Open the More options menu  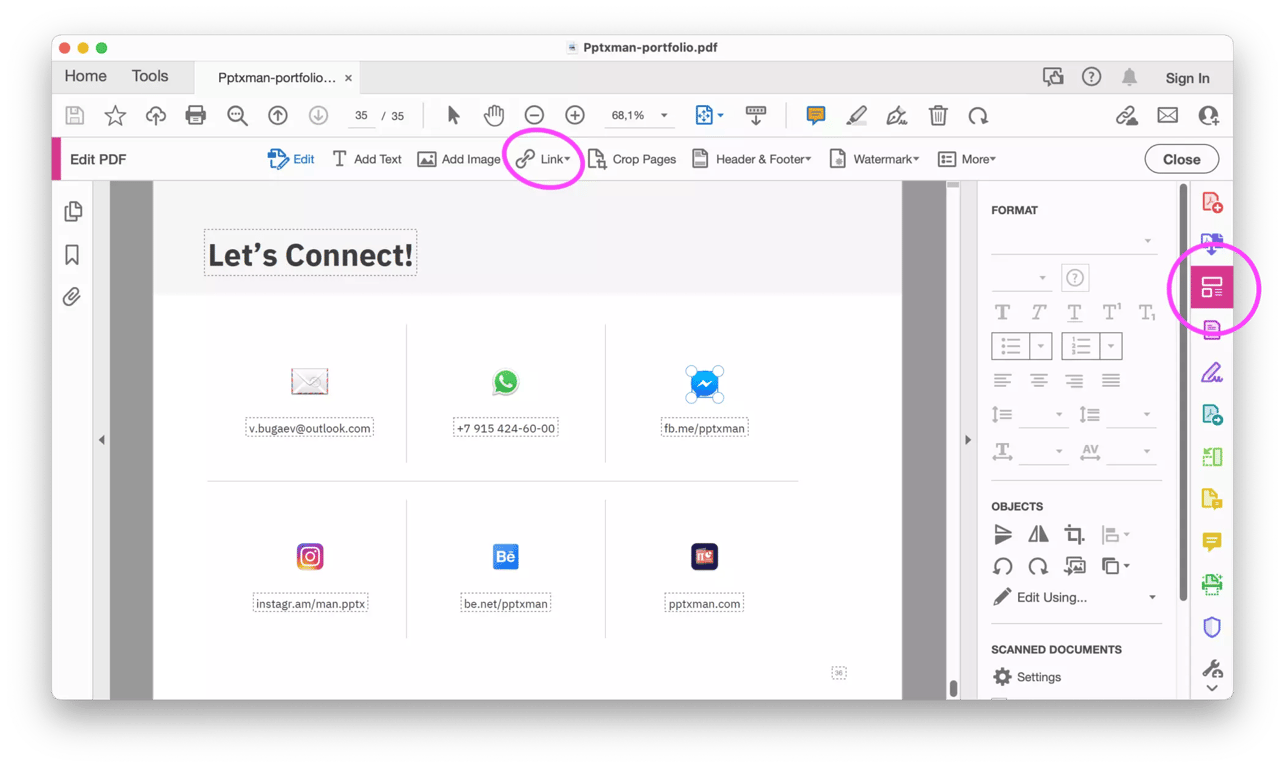point(966,159)
